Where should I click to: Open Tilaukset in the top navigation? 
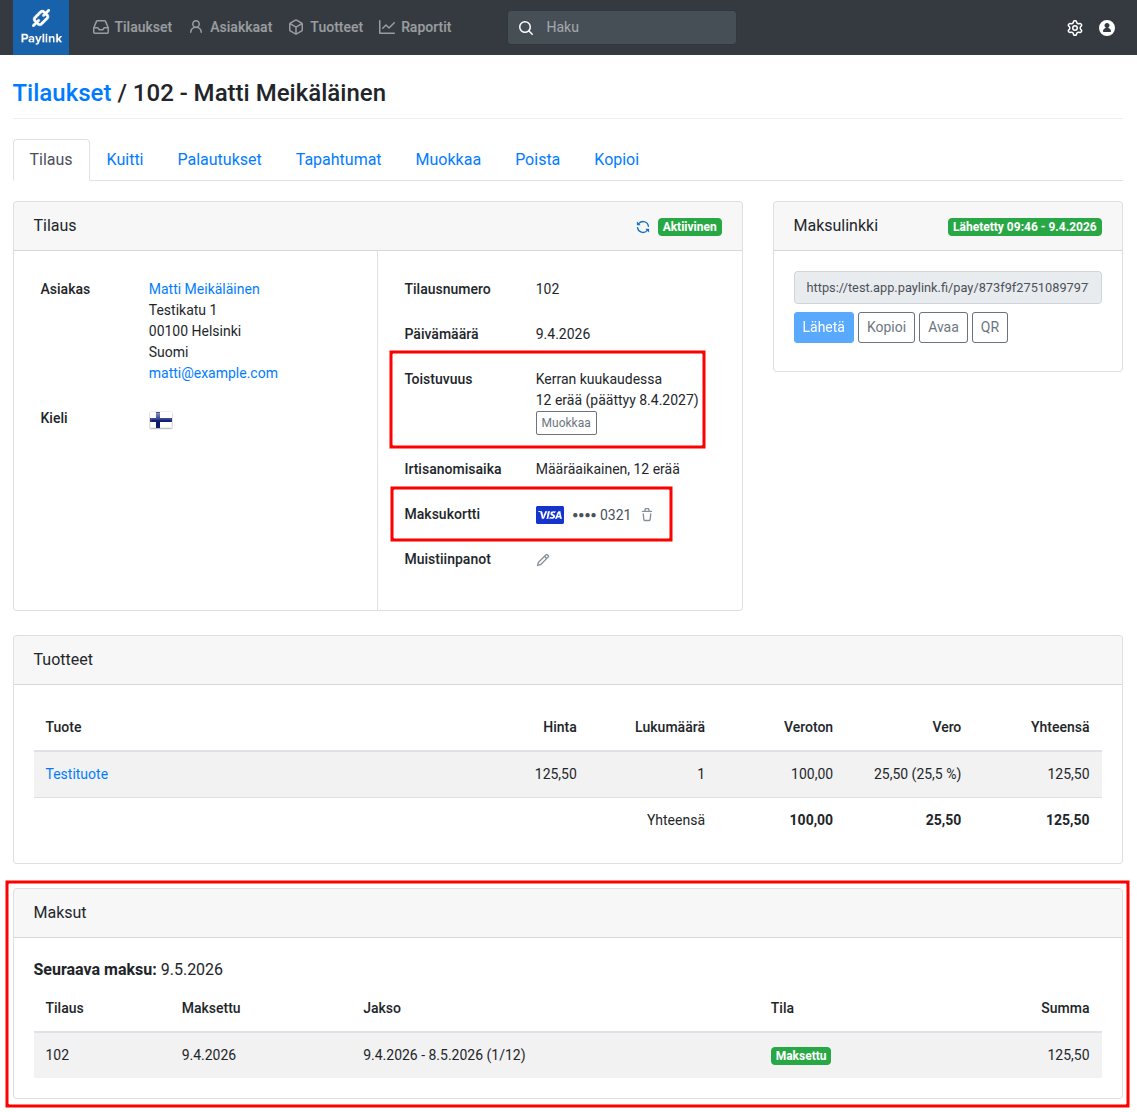click(x=132, y=27)
